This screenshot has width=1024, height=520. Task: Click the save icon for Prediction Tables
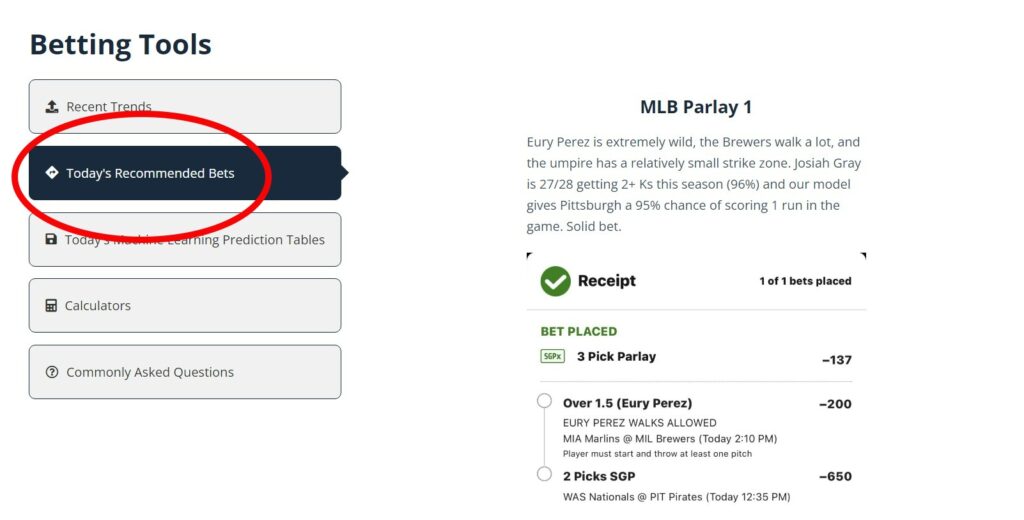(x=51, y=240)
